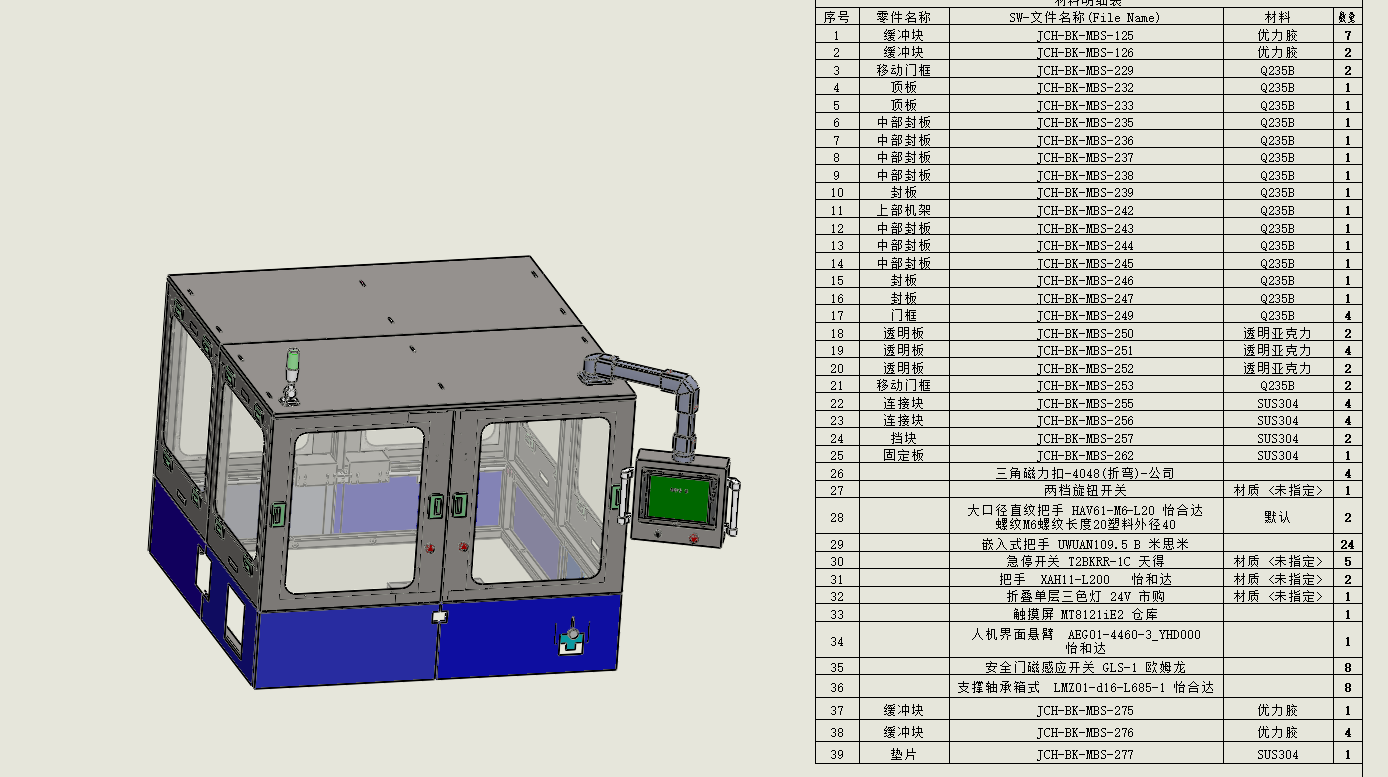
Task: Click the JCH-BK-MBS-246 cell
Action: pos(1085,280)
